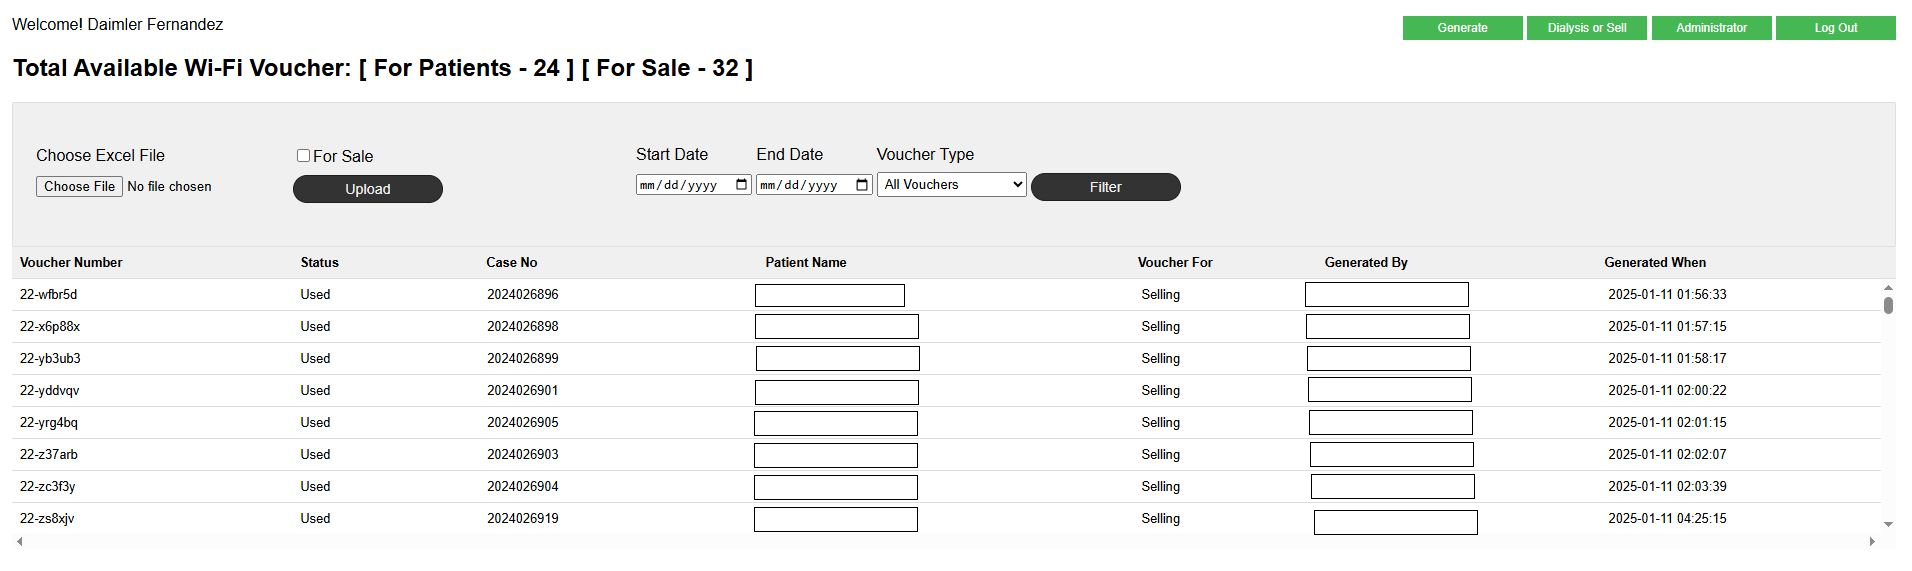Click the horizontal scroll right arrow
This screenshot has height=571, width=1912.
[1872, 541]
